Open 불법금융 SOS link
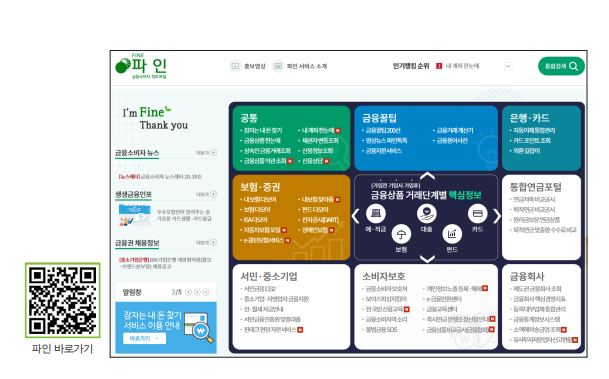This screenshot has height=379, width=609. pos(381,330)
